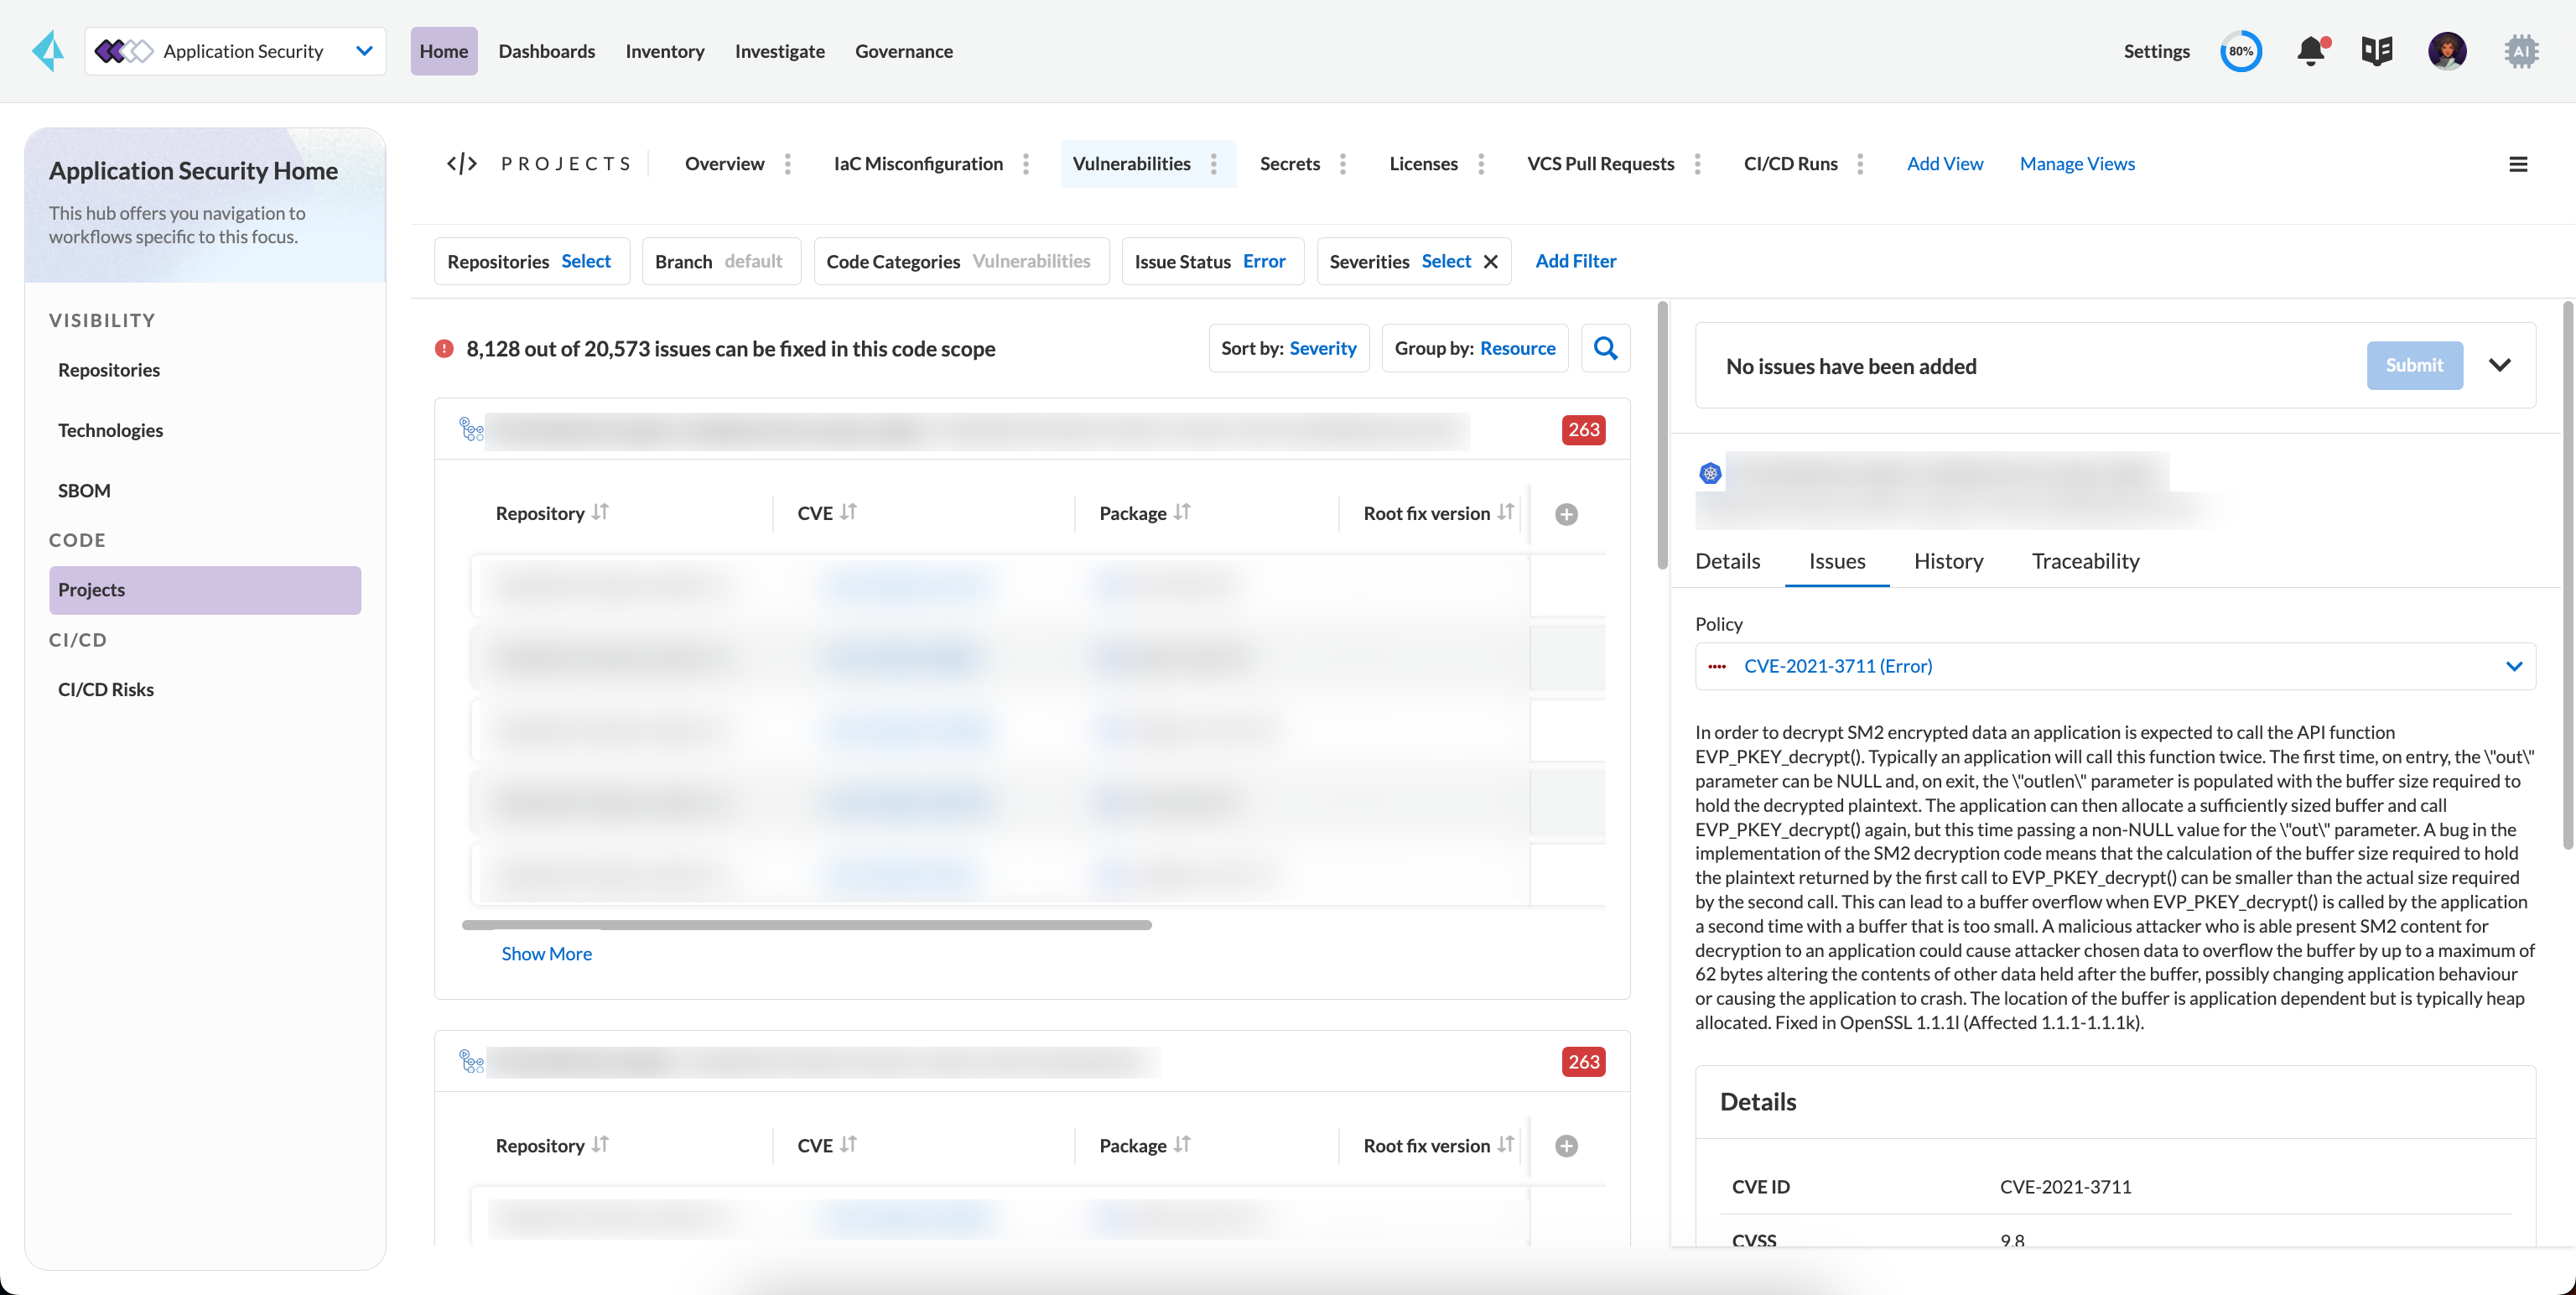Open the notifications bell
The height and width of the screenshot is (1295, 2576).
tap(2311, 51)
